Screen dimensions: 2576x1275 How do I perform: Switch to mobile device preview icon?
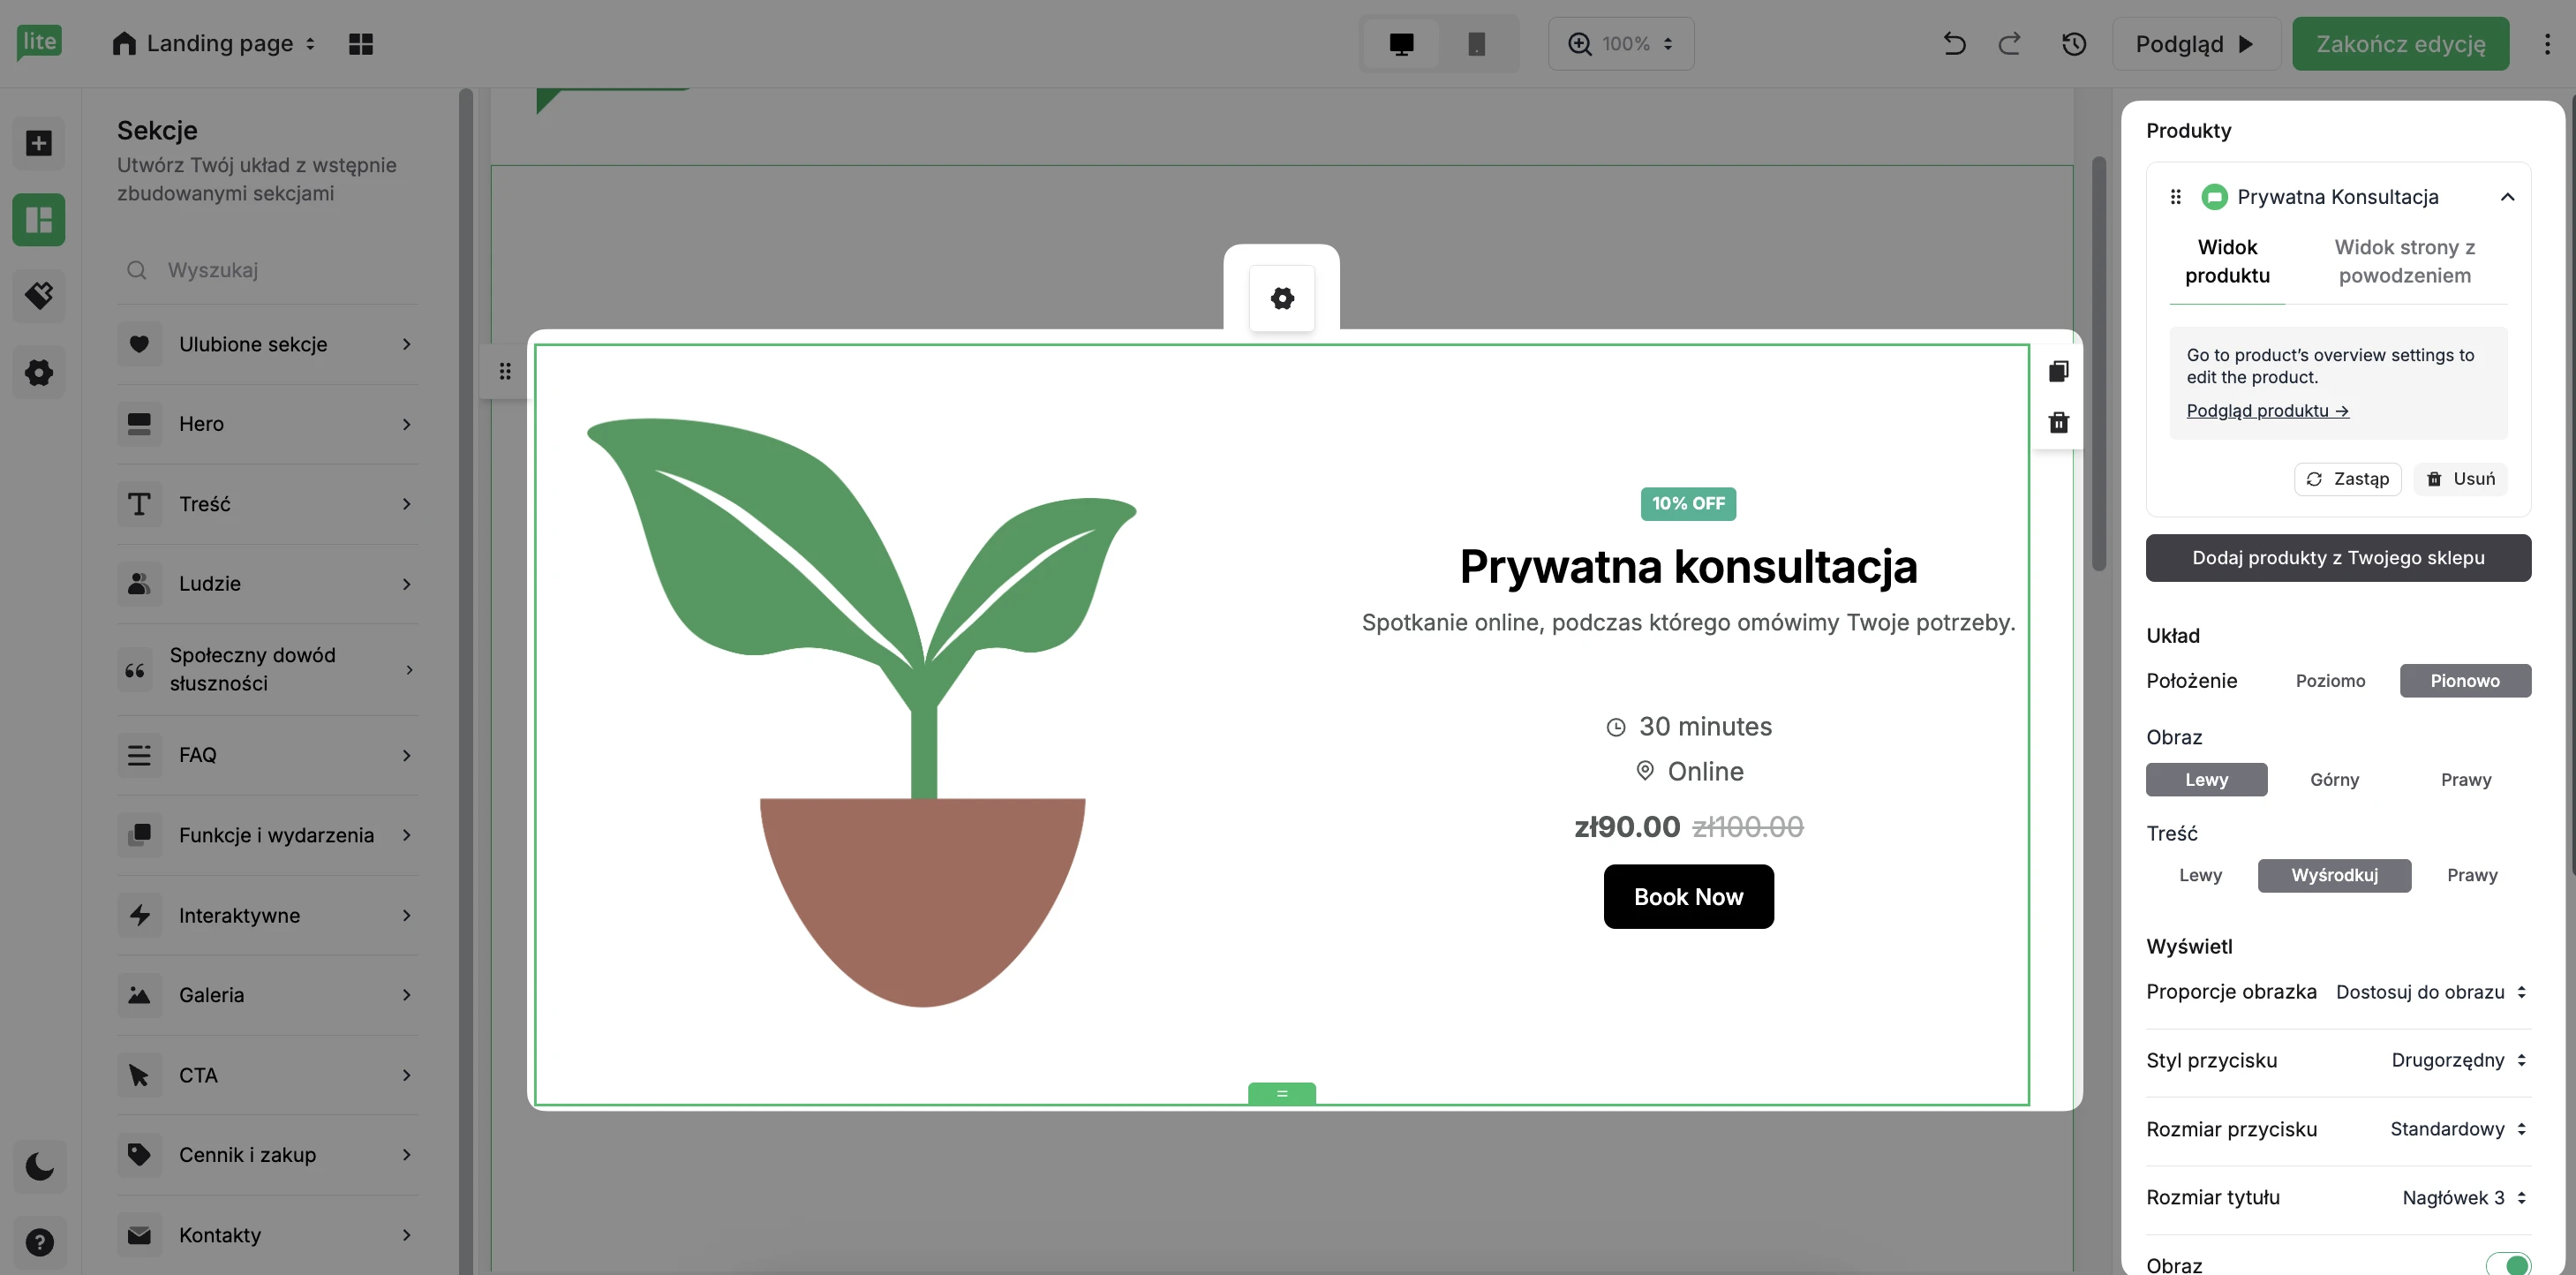(x=1476, y=44)
